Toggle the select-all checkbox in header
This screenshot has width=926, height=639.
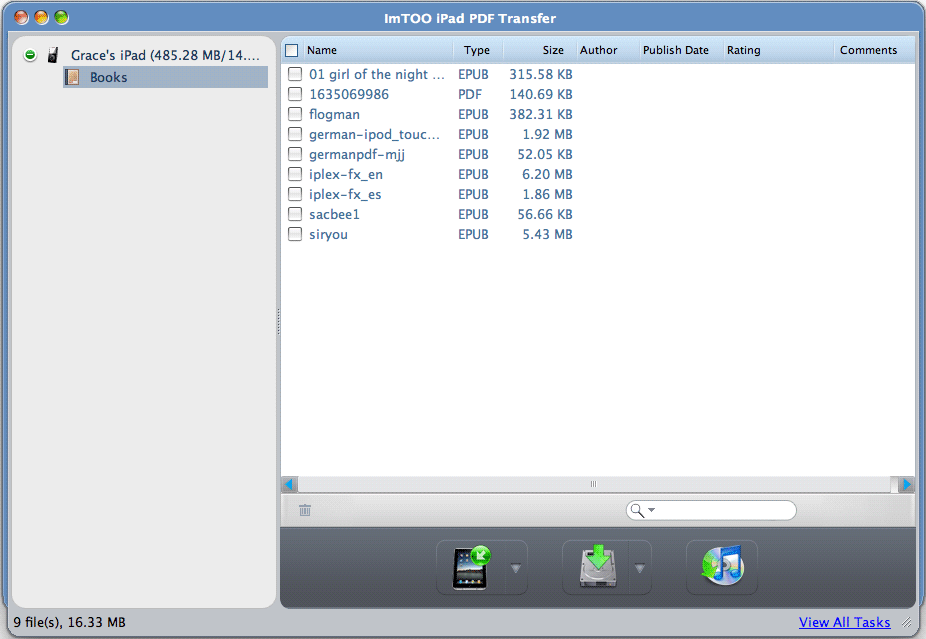pyautogui.click(x=292, y=50)
